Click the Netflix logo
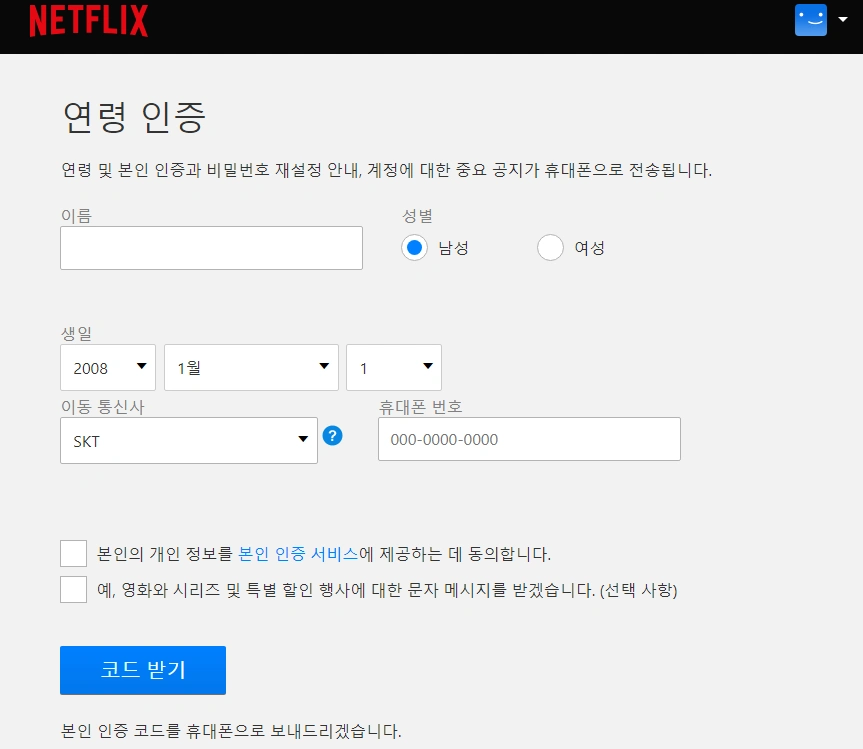 pos(89,20)
